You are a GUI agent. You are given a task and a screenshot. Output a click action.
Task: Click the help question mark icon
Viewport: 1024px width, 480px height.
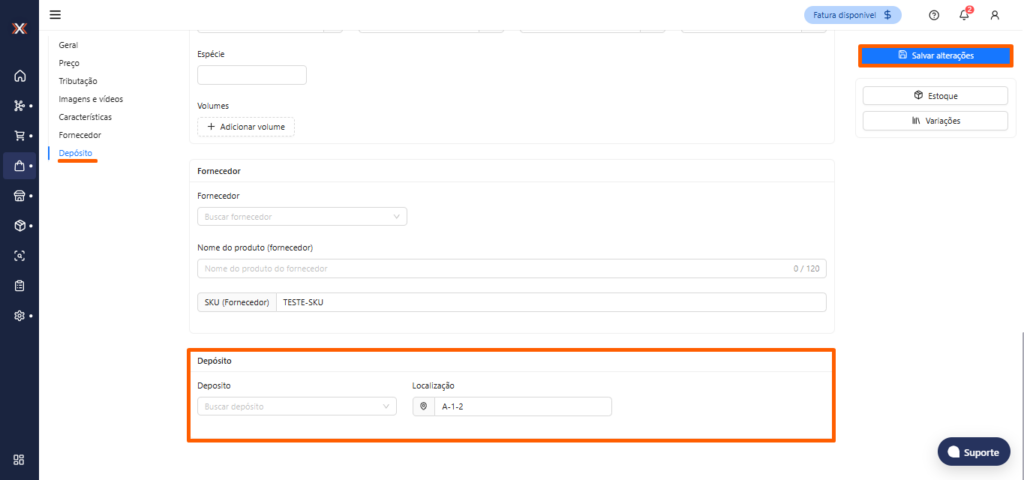[934, 15]
